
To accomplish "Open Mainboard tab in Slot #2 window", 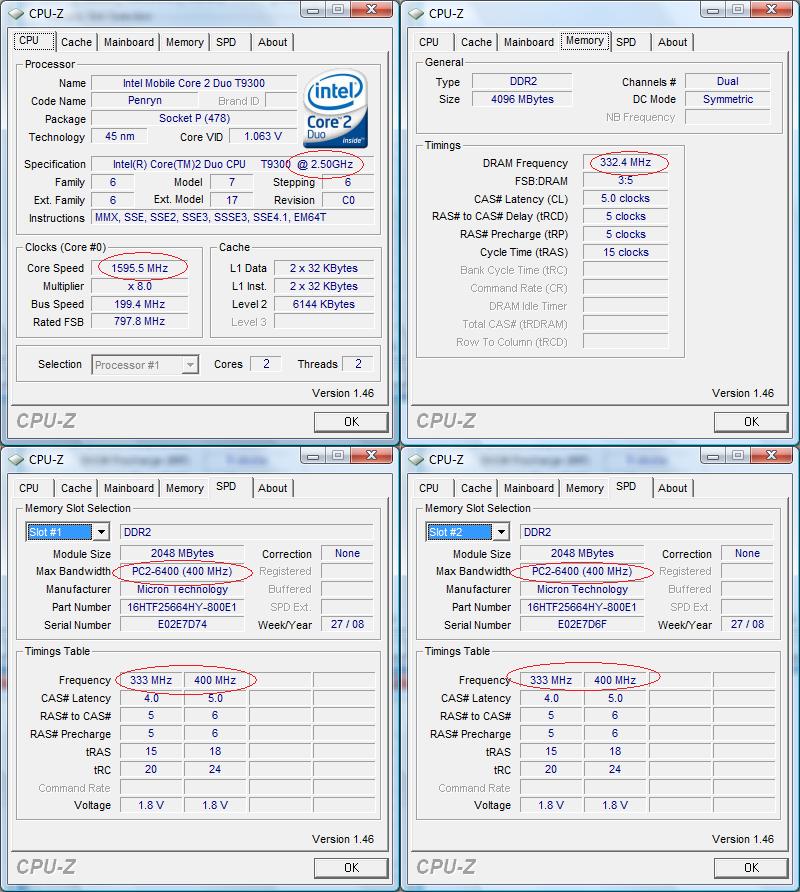I will [529, 488].
